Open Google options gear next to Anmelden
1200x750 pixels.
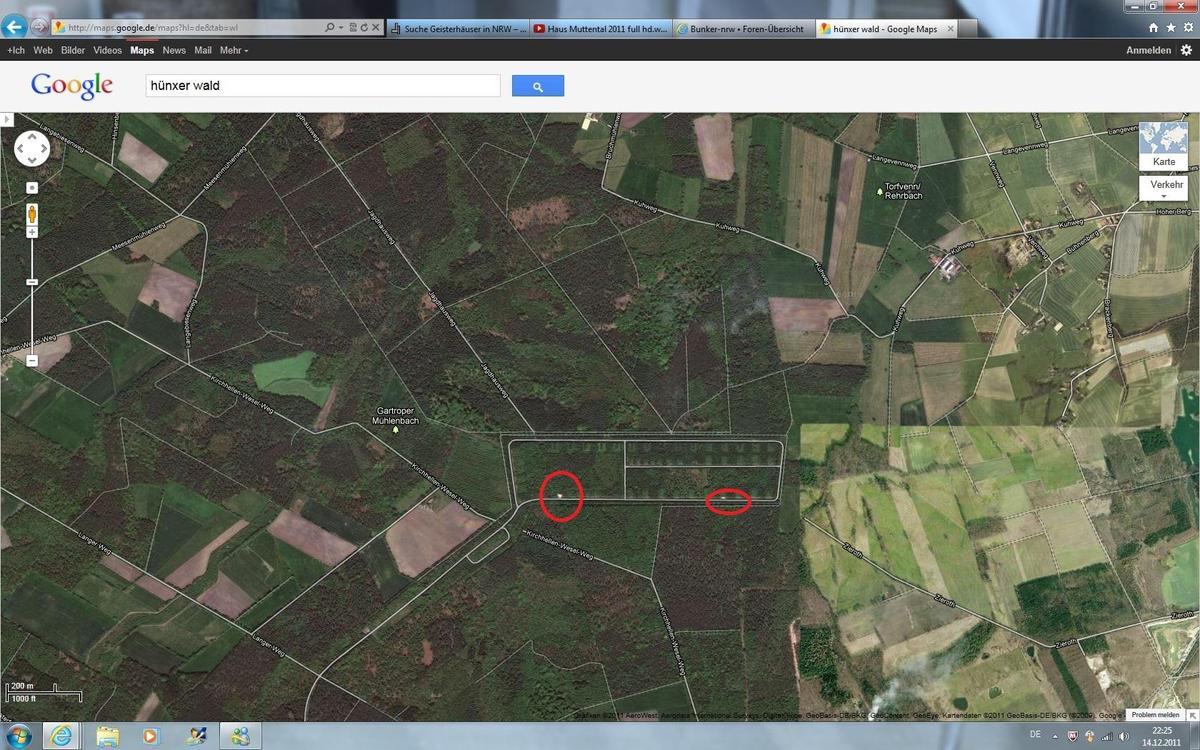coord(1186,50)
